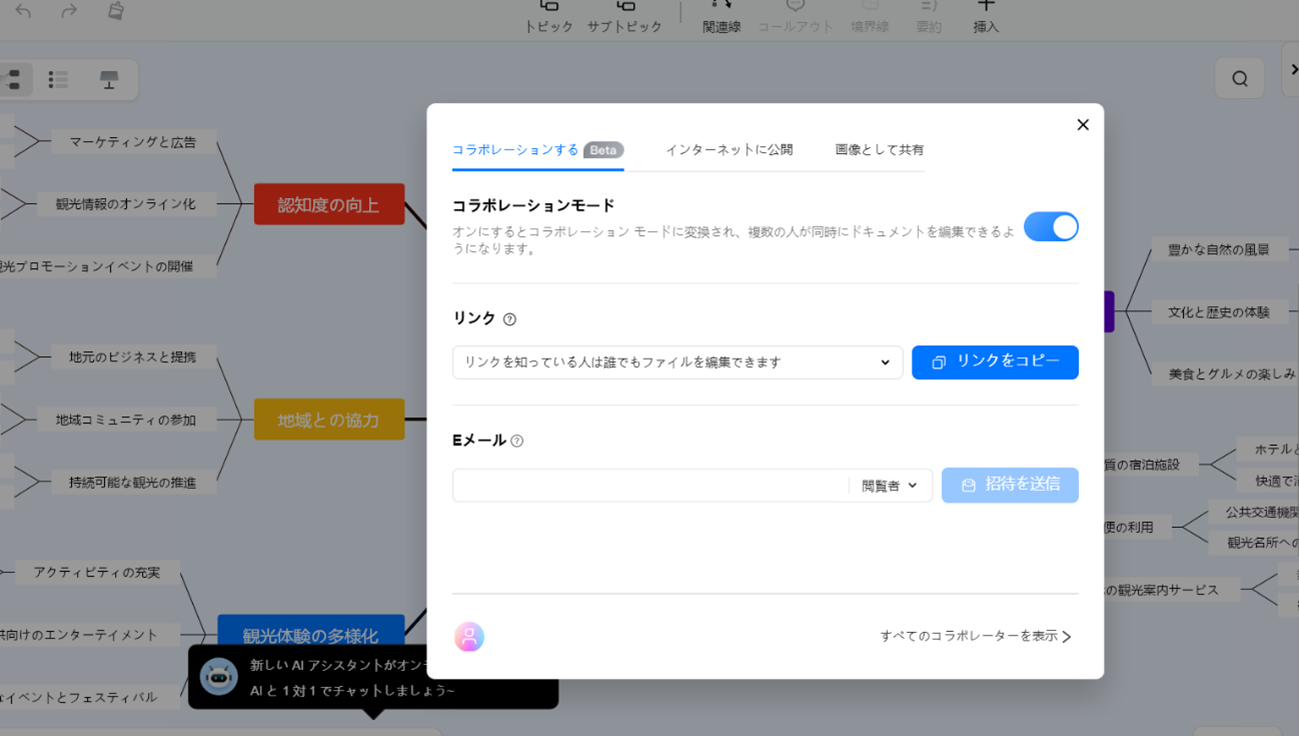Viewport: 1299px width, 736px height.
Task: Select the 観光体験の多様化 node
Action: tap(311, 634)
